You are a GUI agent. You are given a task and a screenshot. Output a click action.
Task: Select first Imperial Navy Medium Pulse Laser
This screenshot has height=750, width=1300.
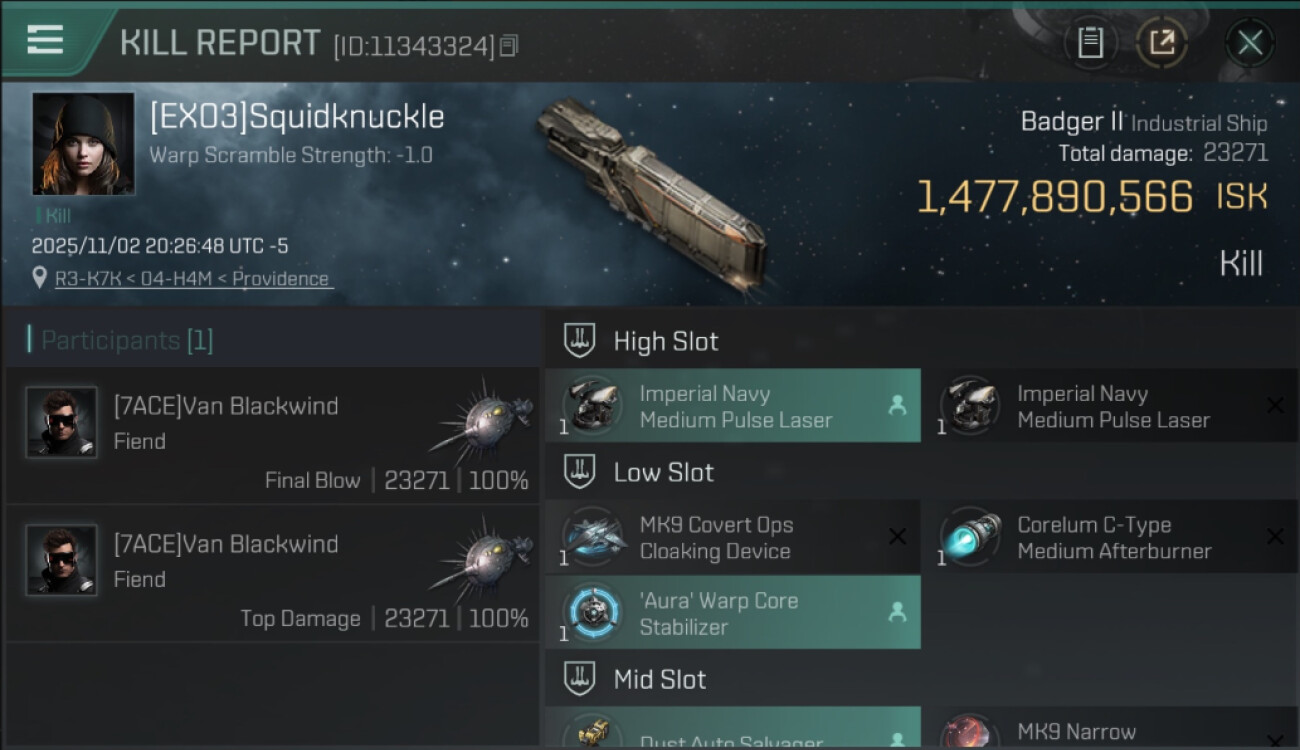[733, 406]
